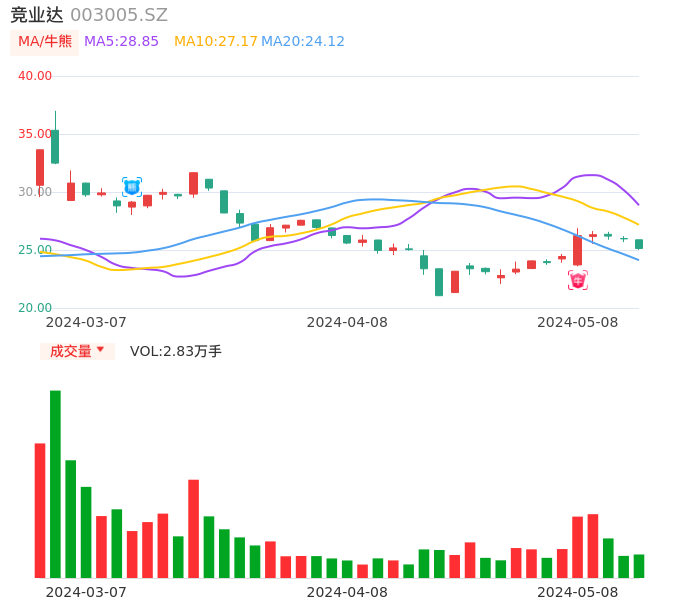Viewport: 686px width, 606px height.
Task: Click the stock name 竞业达
Action: [37, 15]
